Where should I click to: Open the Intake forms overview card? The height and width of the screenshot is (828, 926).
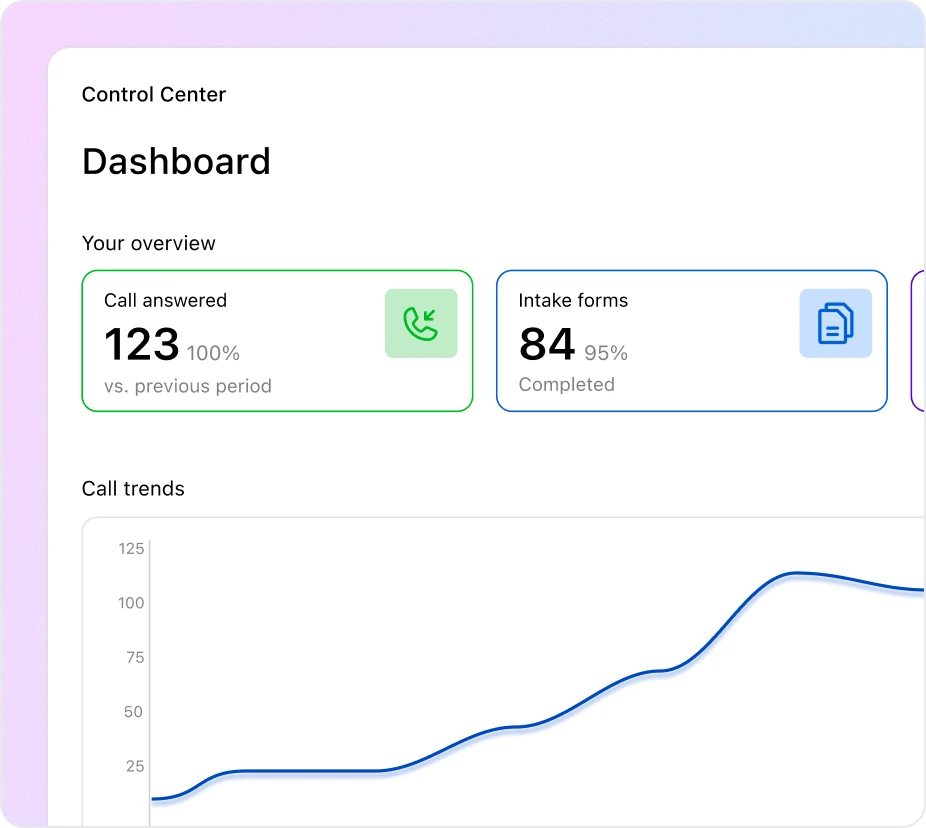click(691, 341)
